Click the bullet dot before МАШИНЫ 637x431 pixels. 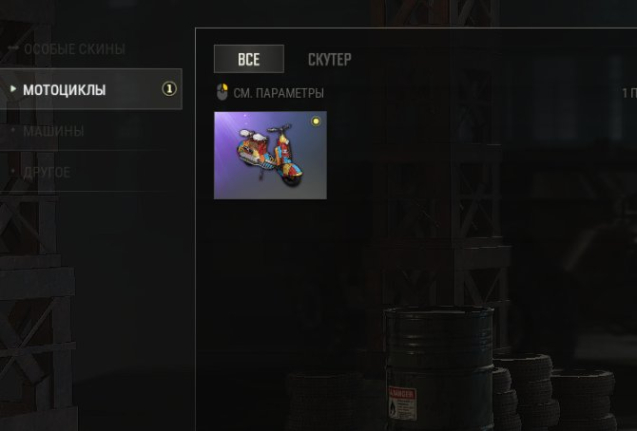(x=13, y=130)
